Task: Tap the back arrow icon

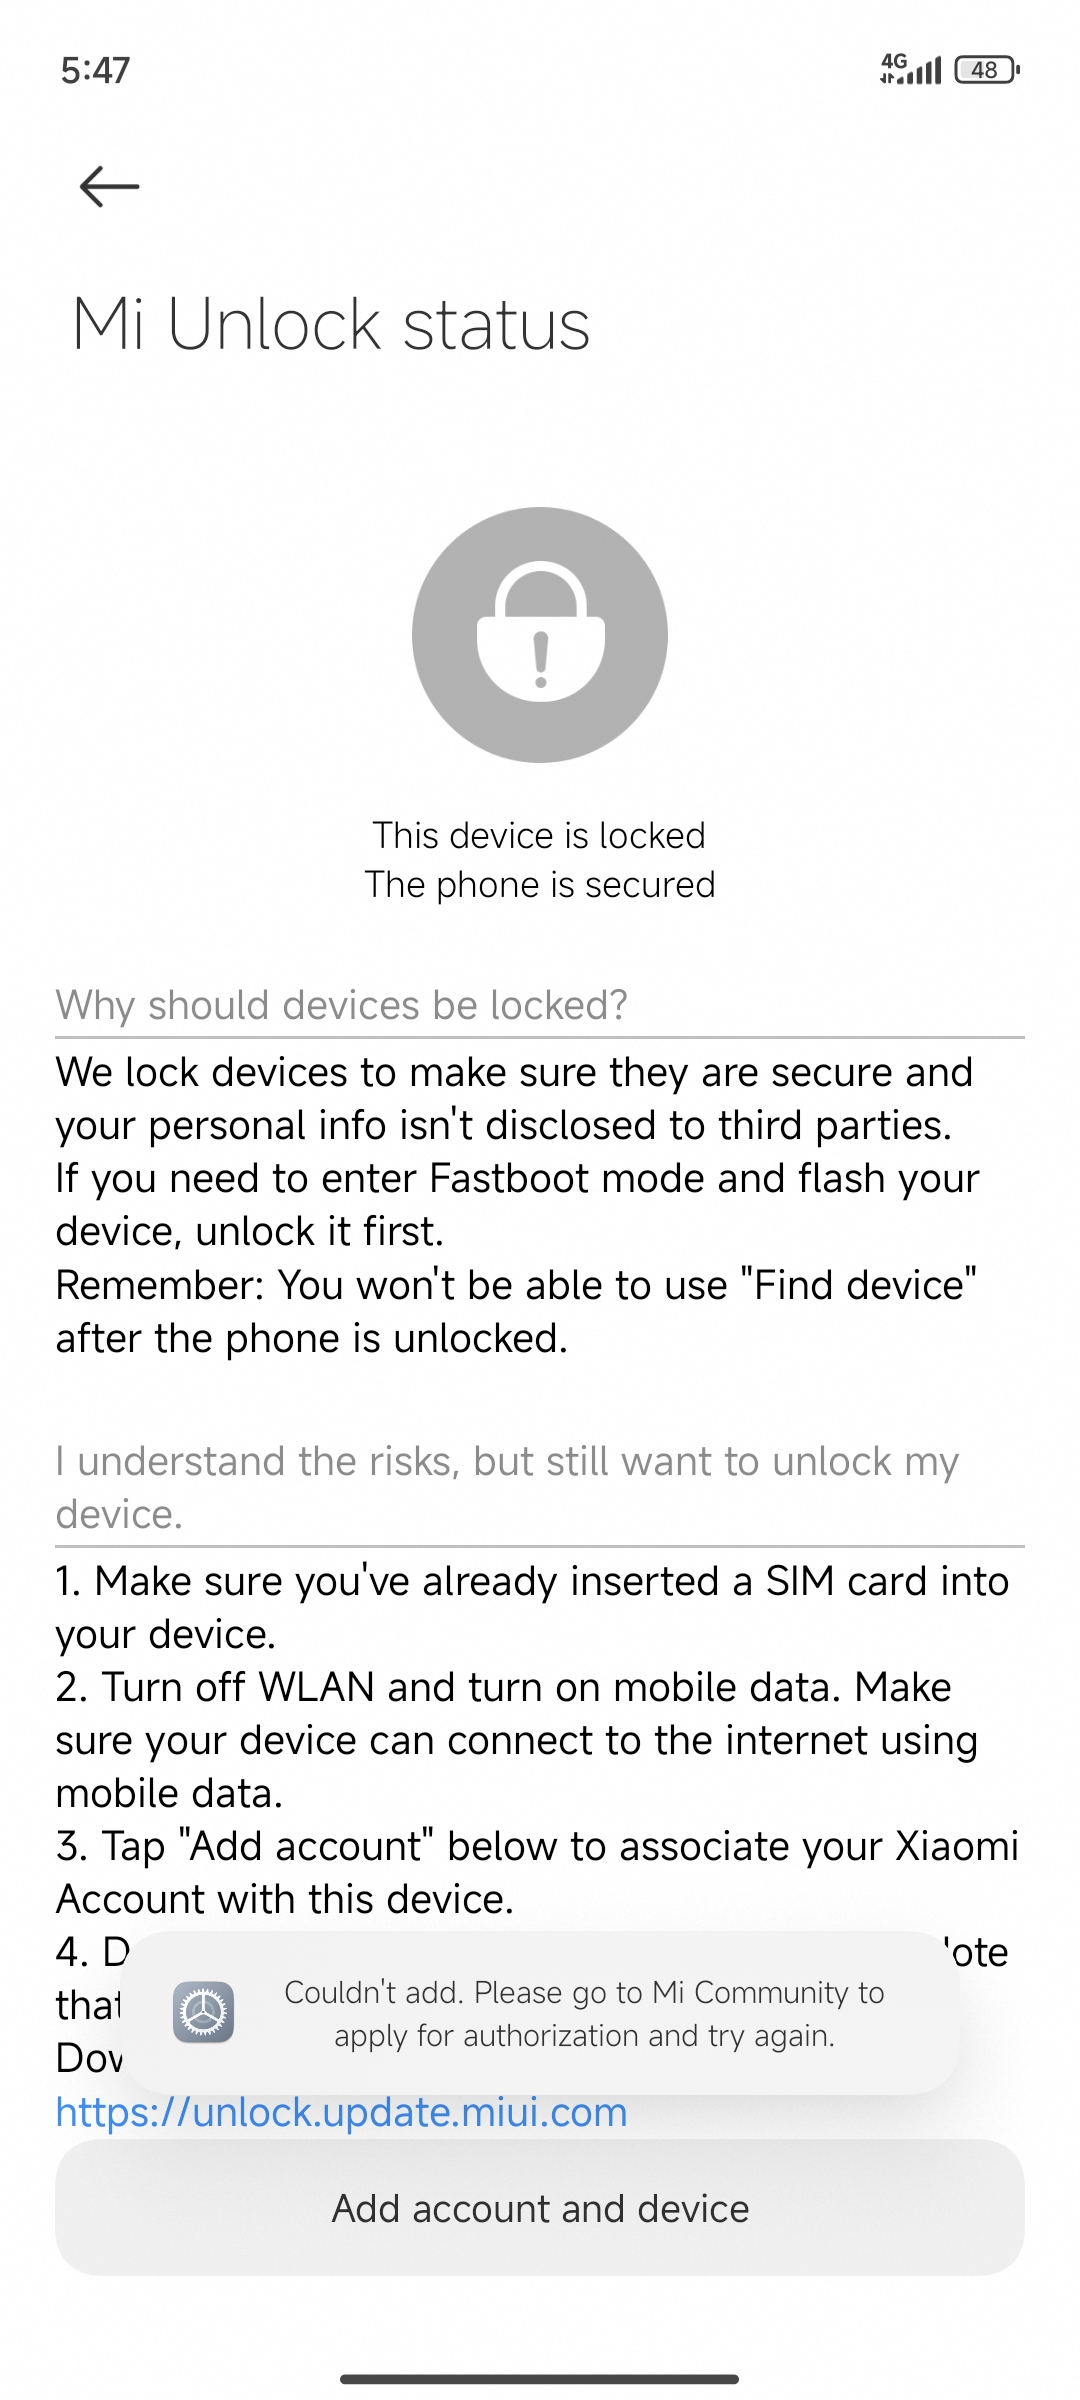Action: [x=109, y=186]
